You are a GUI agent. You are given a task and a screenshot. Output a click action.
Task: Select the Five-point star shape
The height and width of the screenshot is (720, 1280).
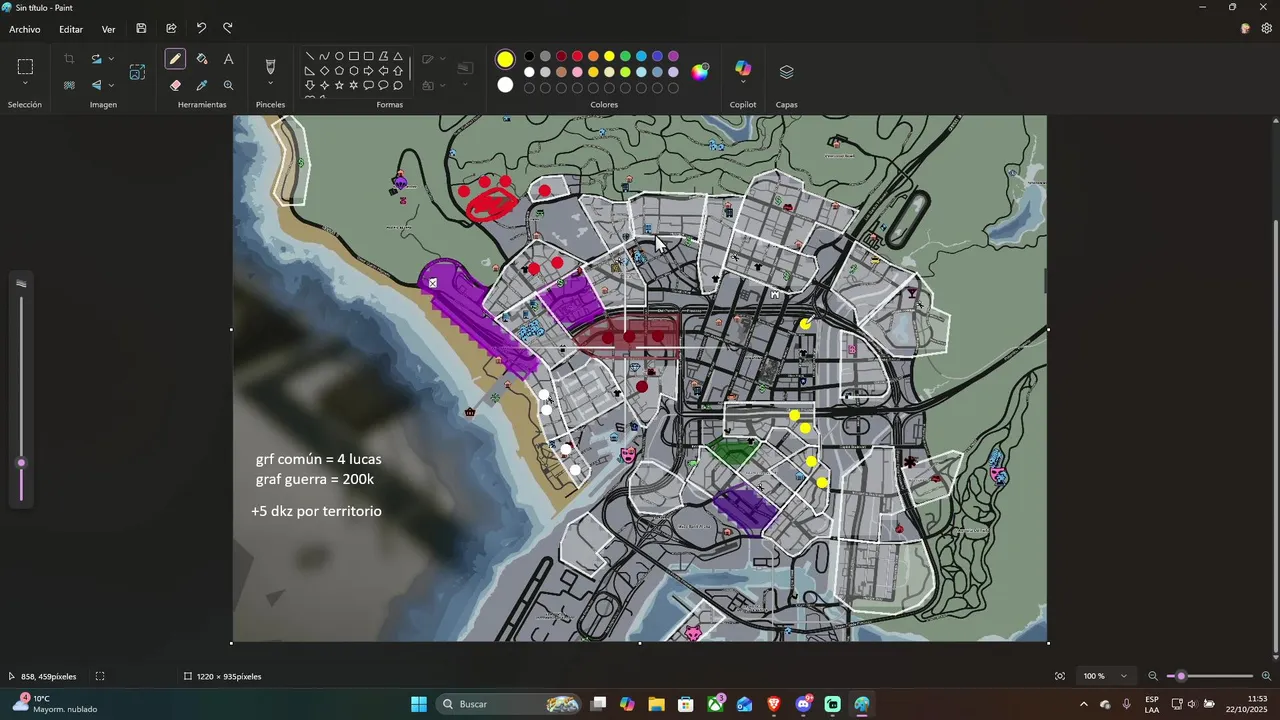tap(339, 86)
